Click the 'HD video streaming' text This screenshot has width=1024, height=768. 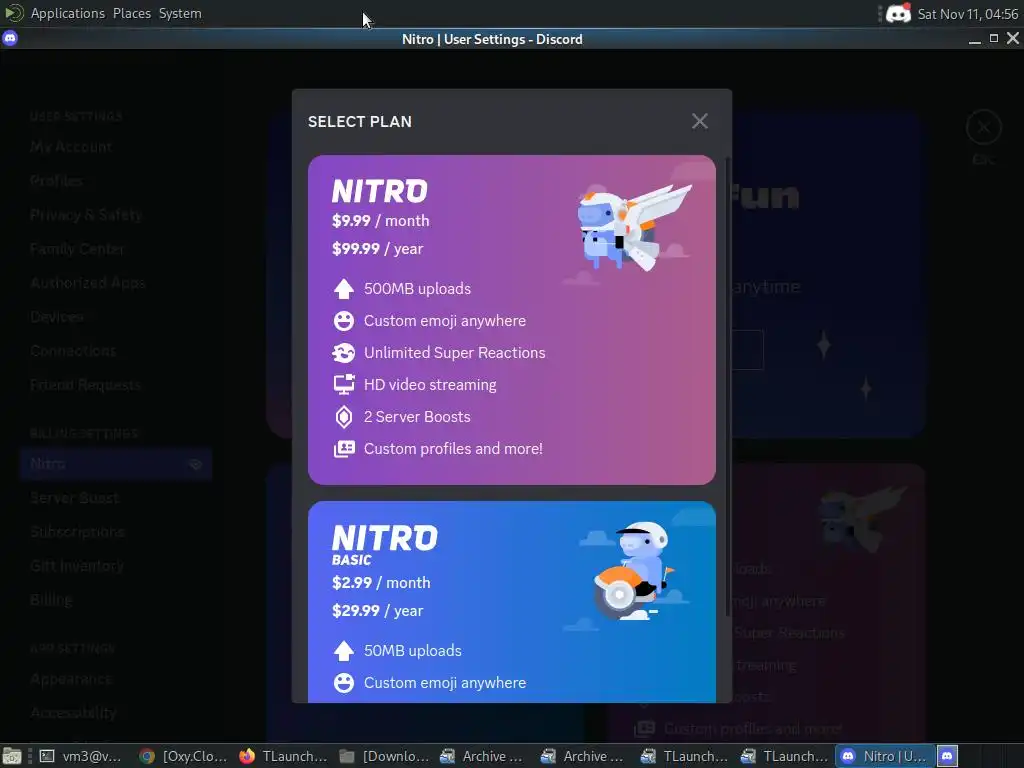(430, 385)
